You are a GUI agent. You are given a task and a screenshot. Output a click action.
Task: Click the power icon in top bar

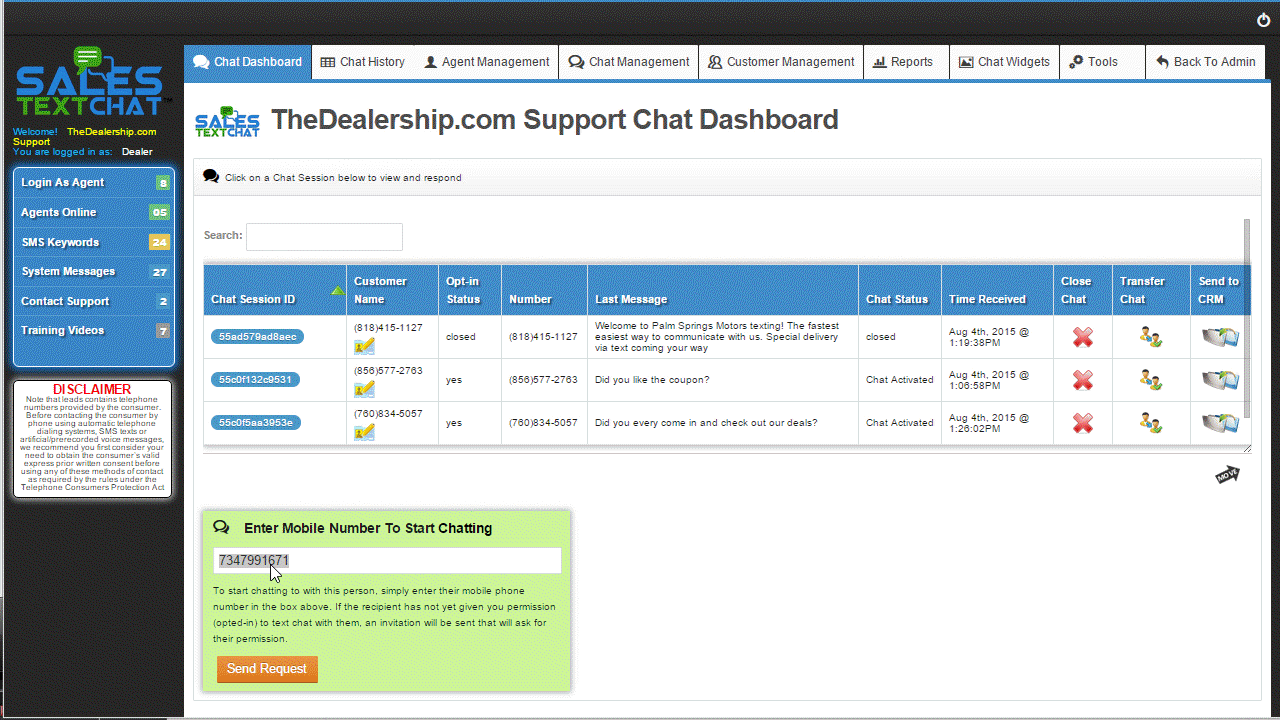point(1263,20)
